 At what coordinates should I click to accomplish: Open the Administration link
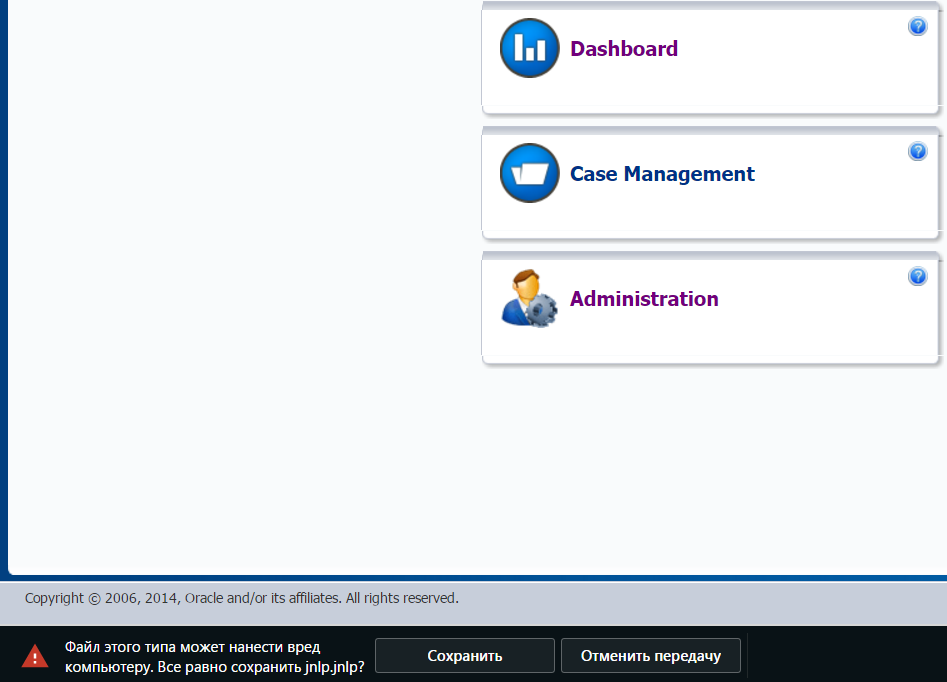pyautogui.click(x=644, y=299)
